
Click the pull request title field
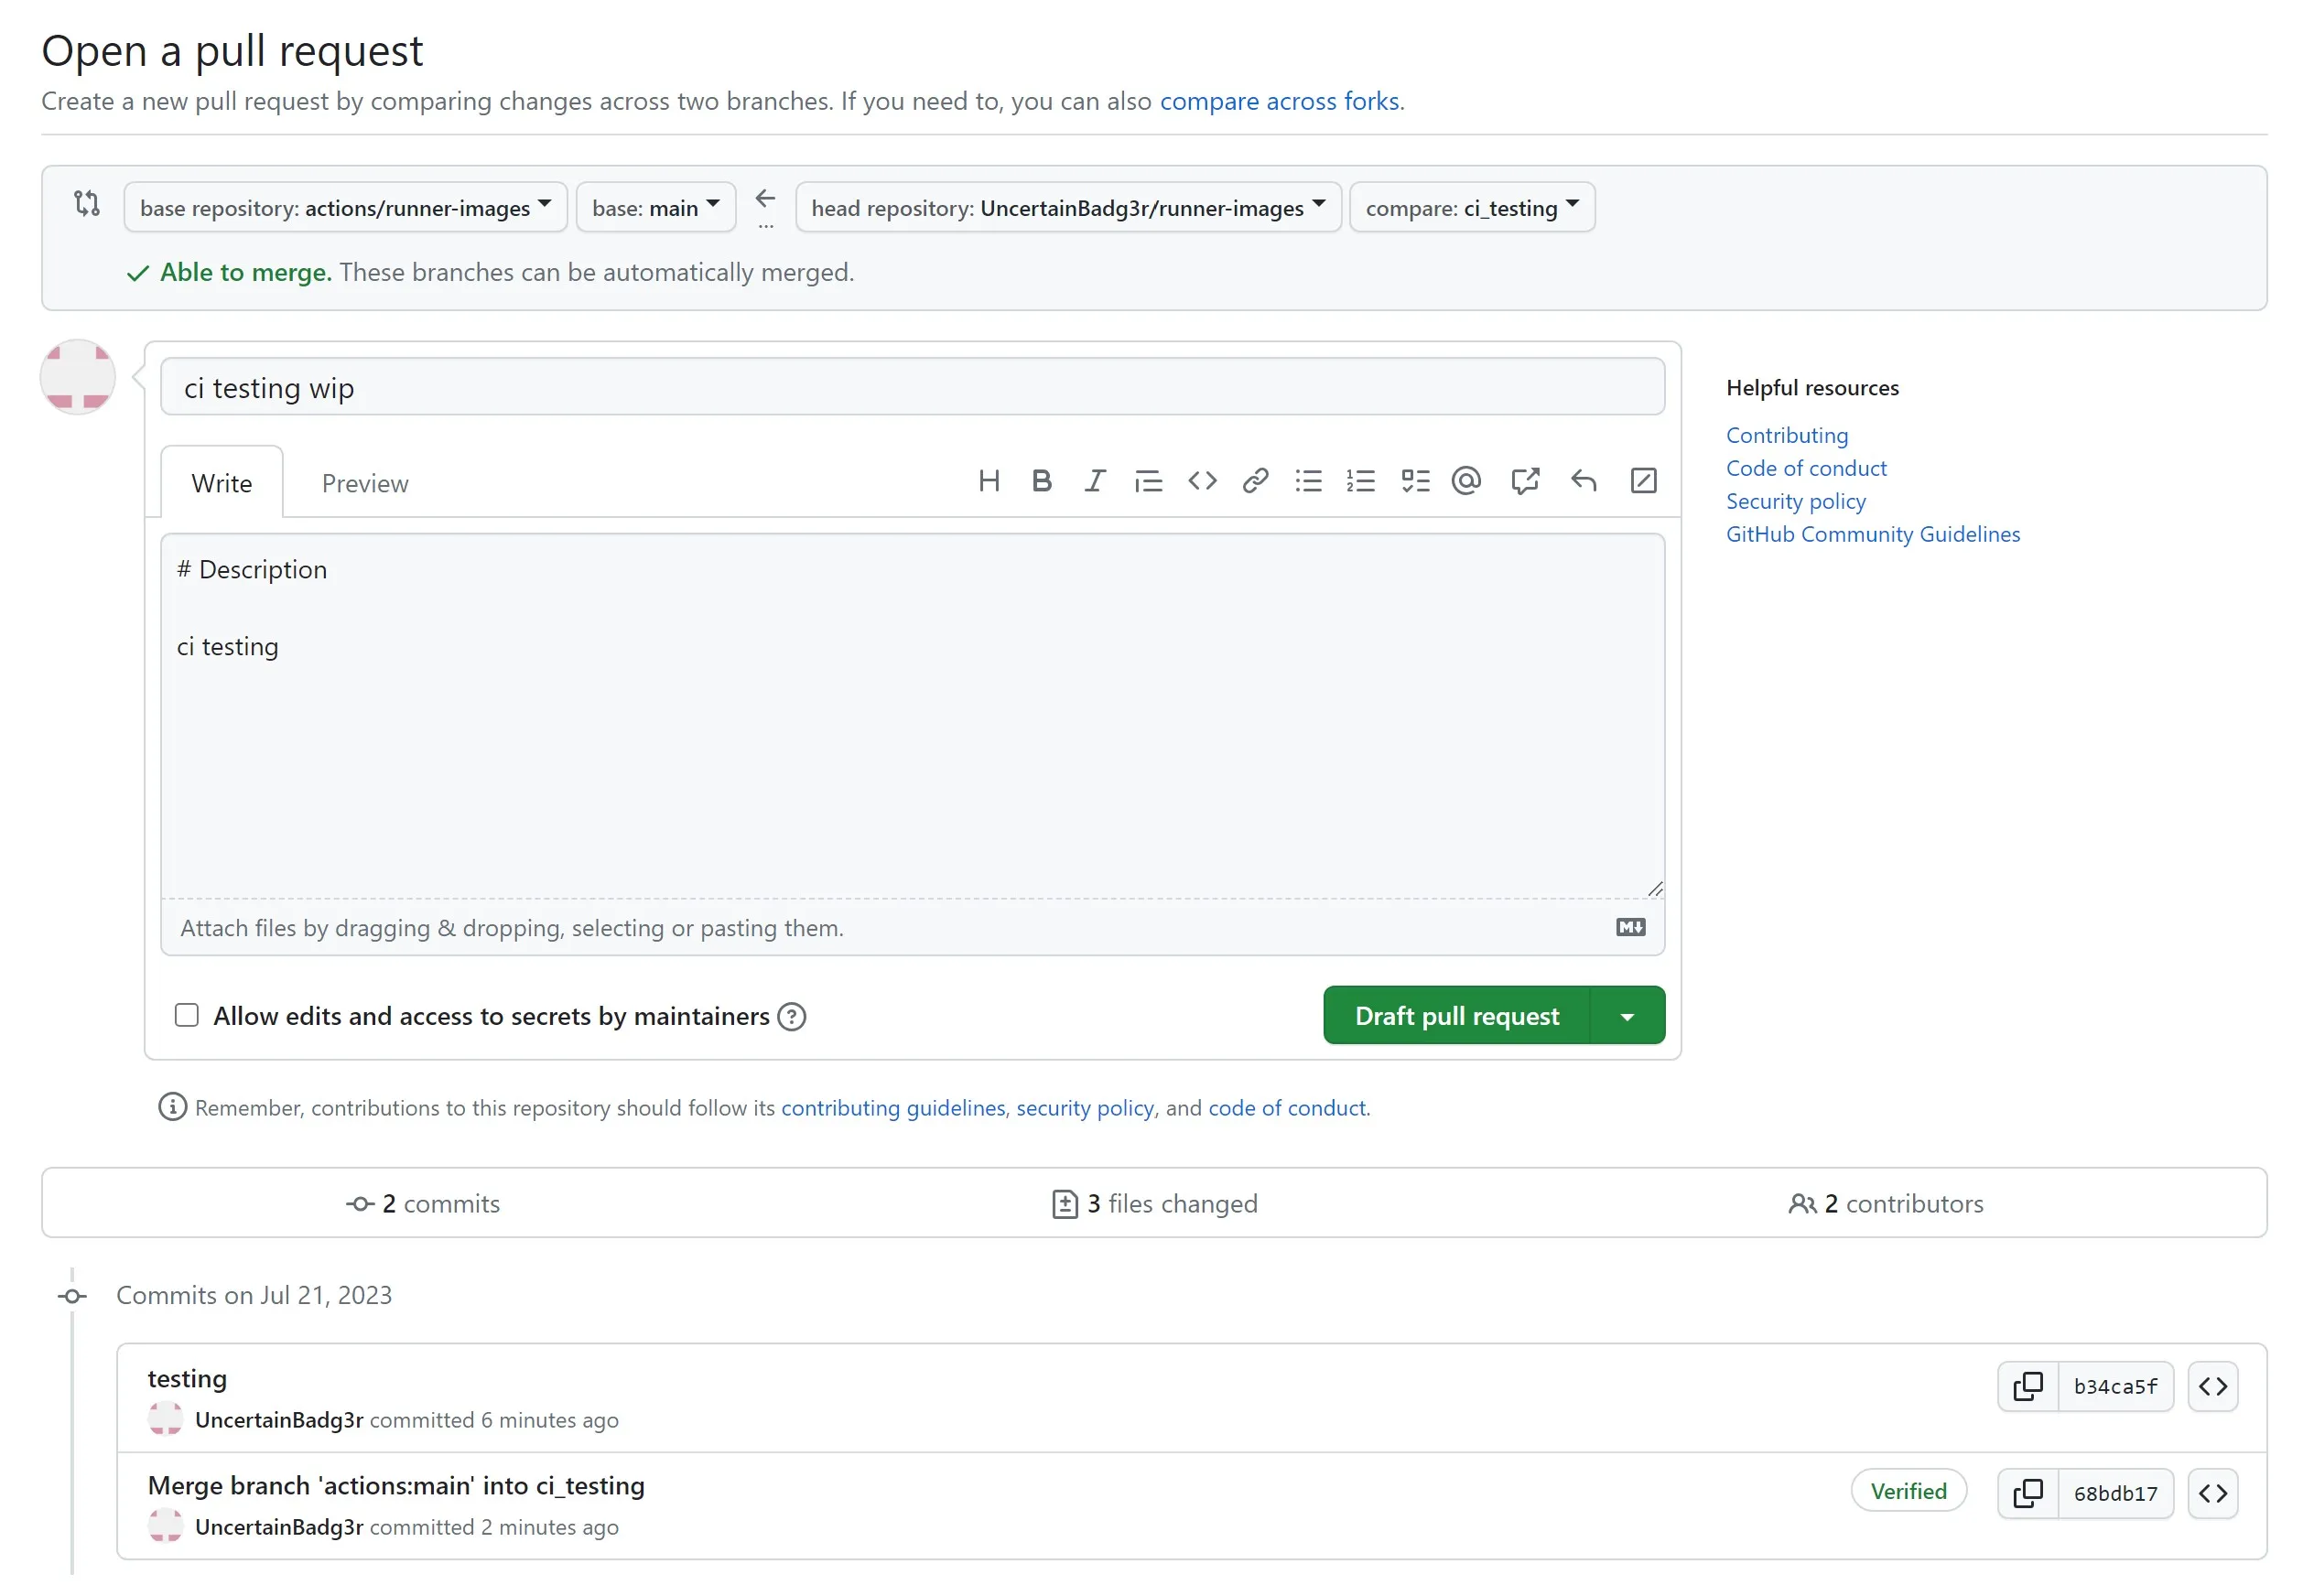pos(911,387)
